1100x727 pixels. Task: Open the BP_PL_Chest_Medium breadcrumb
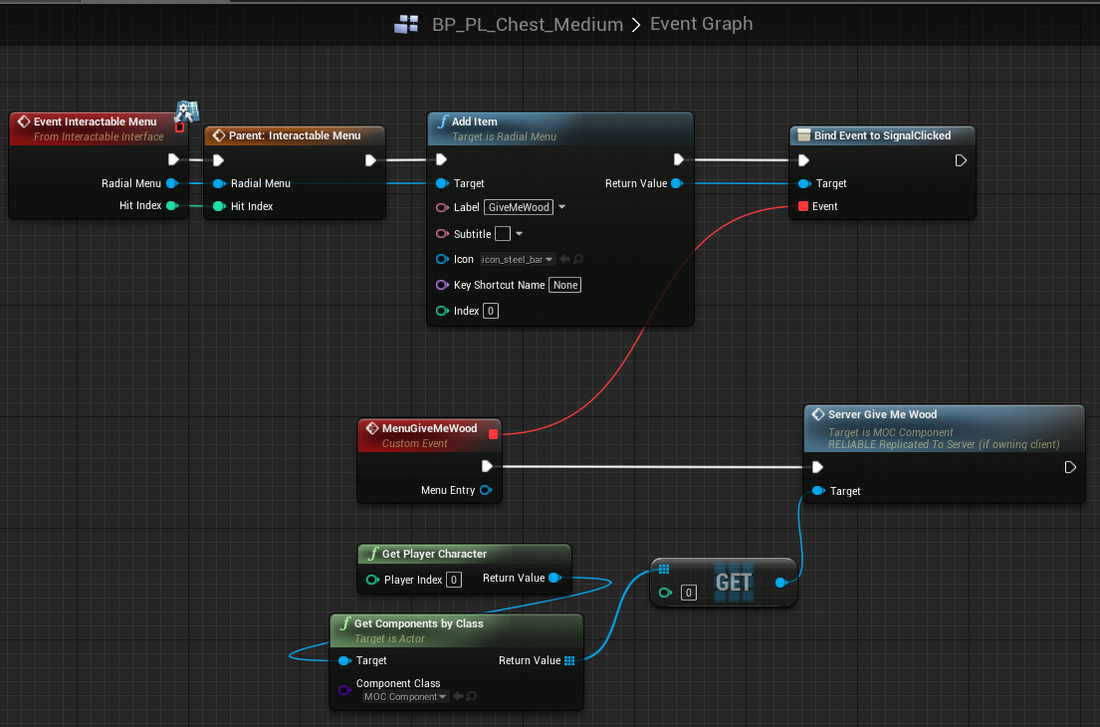pyautogui.click(x=527, y=25)
